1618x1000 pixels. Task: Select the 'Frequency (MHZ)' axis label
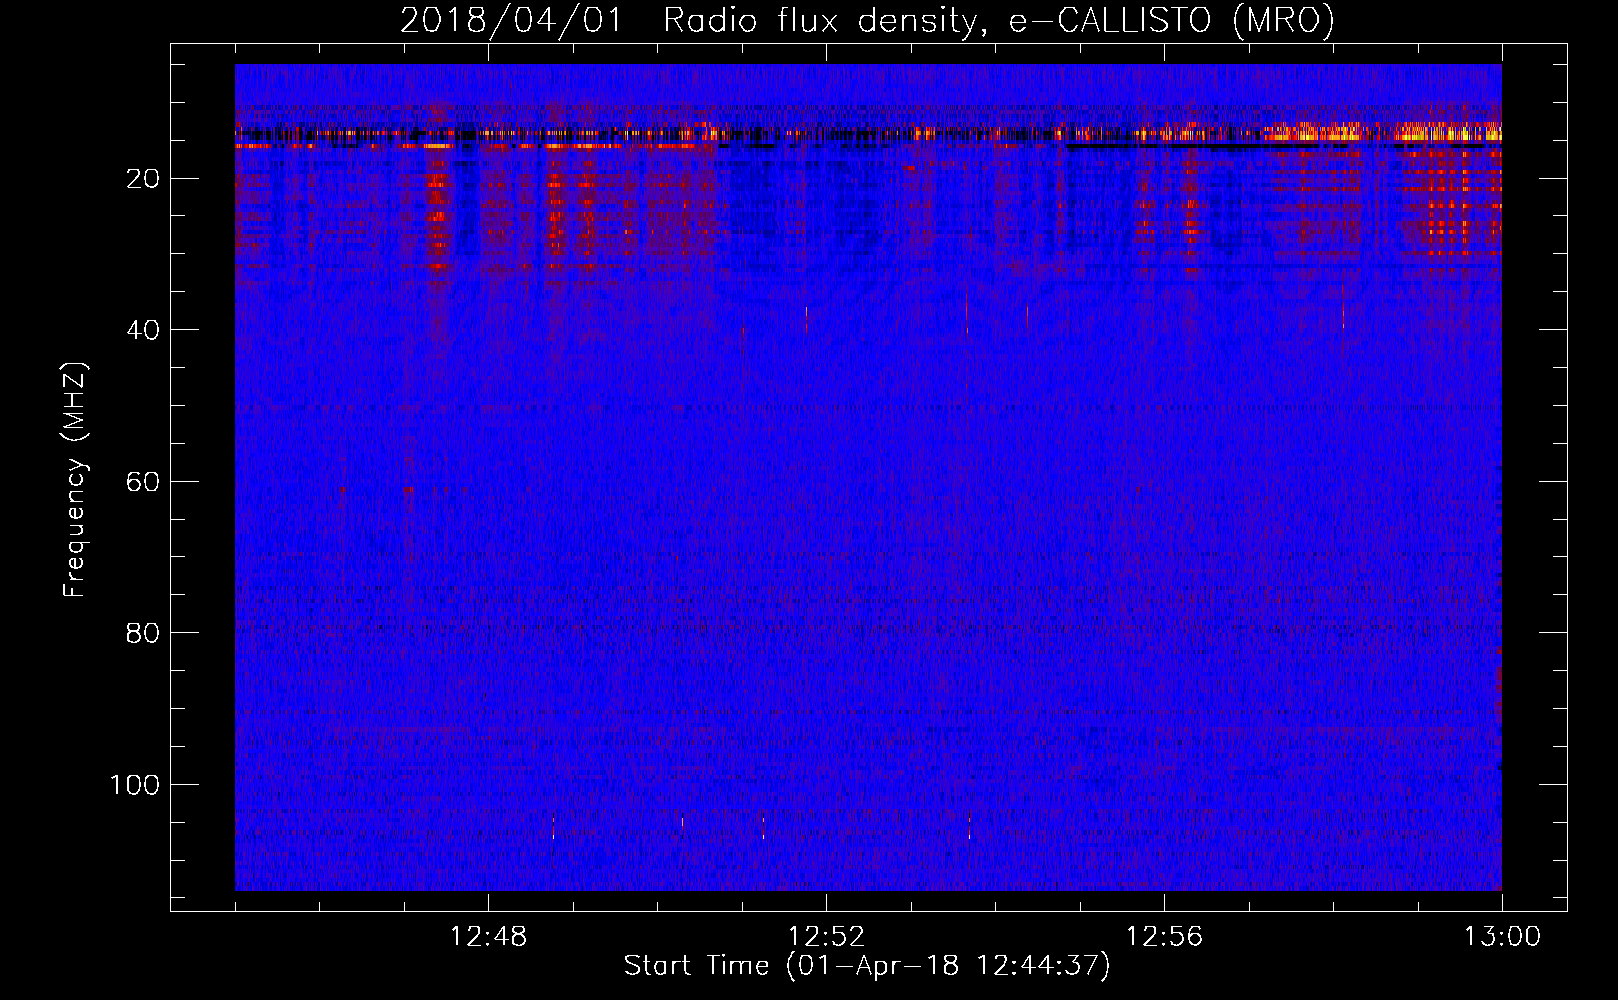pyautogui.click(x=75, y=479)
